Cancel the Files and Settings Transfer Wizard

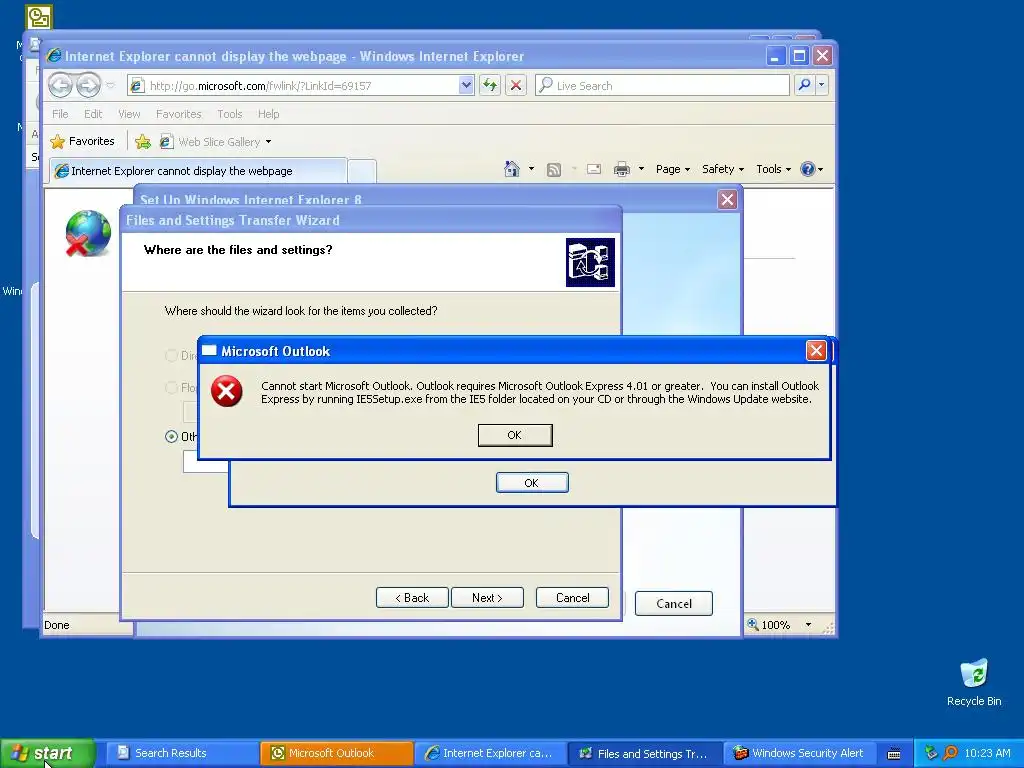572,598
